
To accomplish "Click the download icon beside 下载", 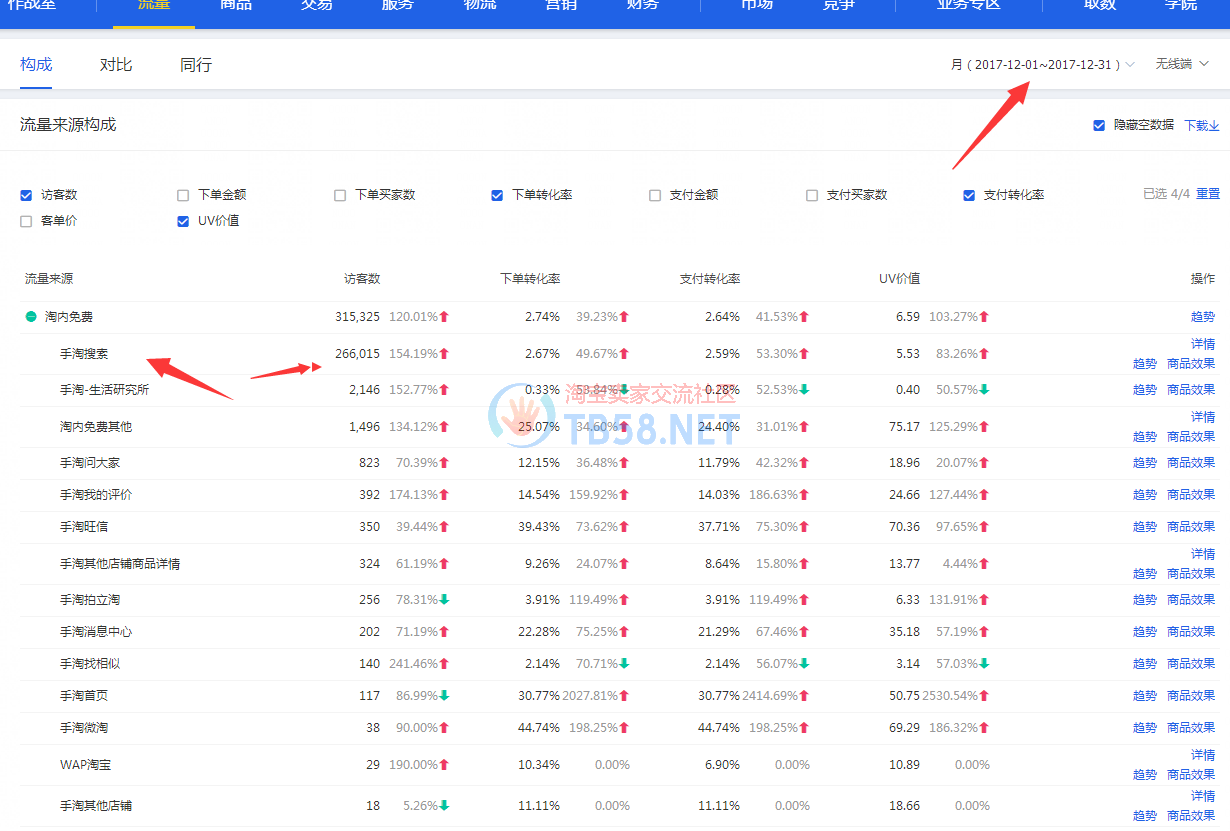I will click(1215, 126).
